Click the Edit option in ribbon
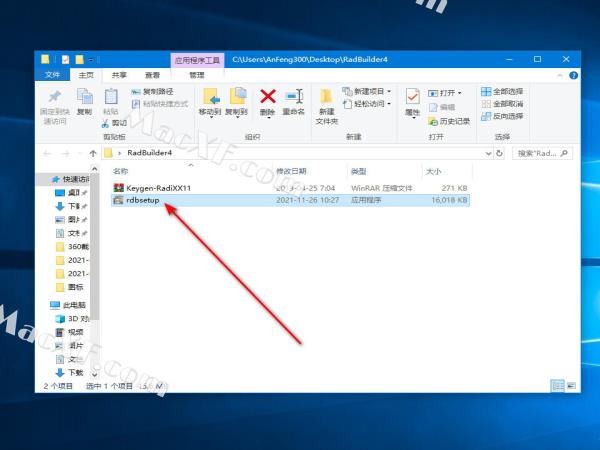Viewport: 600px width, 450px height. [442, 107]
